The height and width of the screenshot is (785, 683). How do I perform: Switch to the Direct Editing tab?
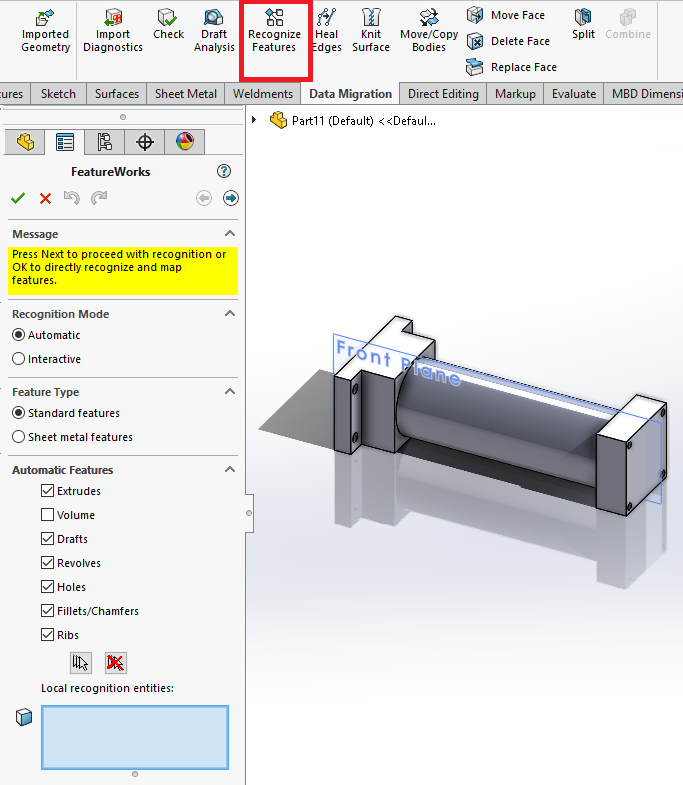pyautogui.click(x=443, y=94)
